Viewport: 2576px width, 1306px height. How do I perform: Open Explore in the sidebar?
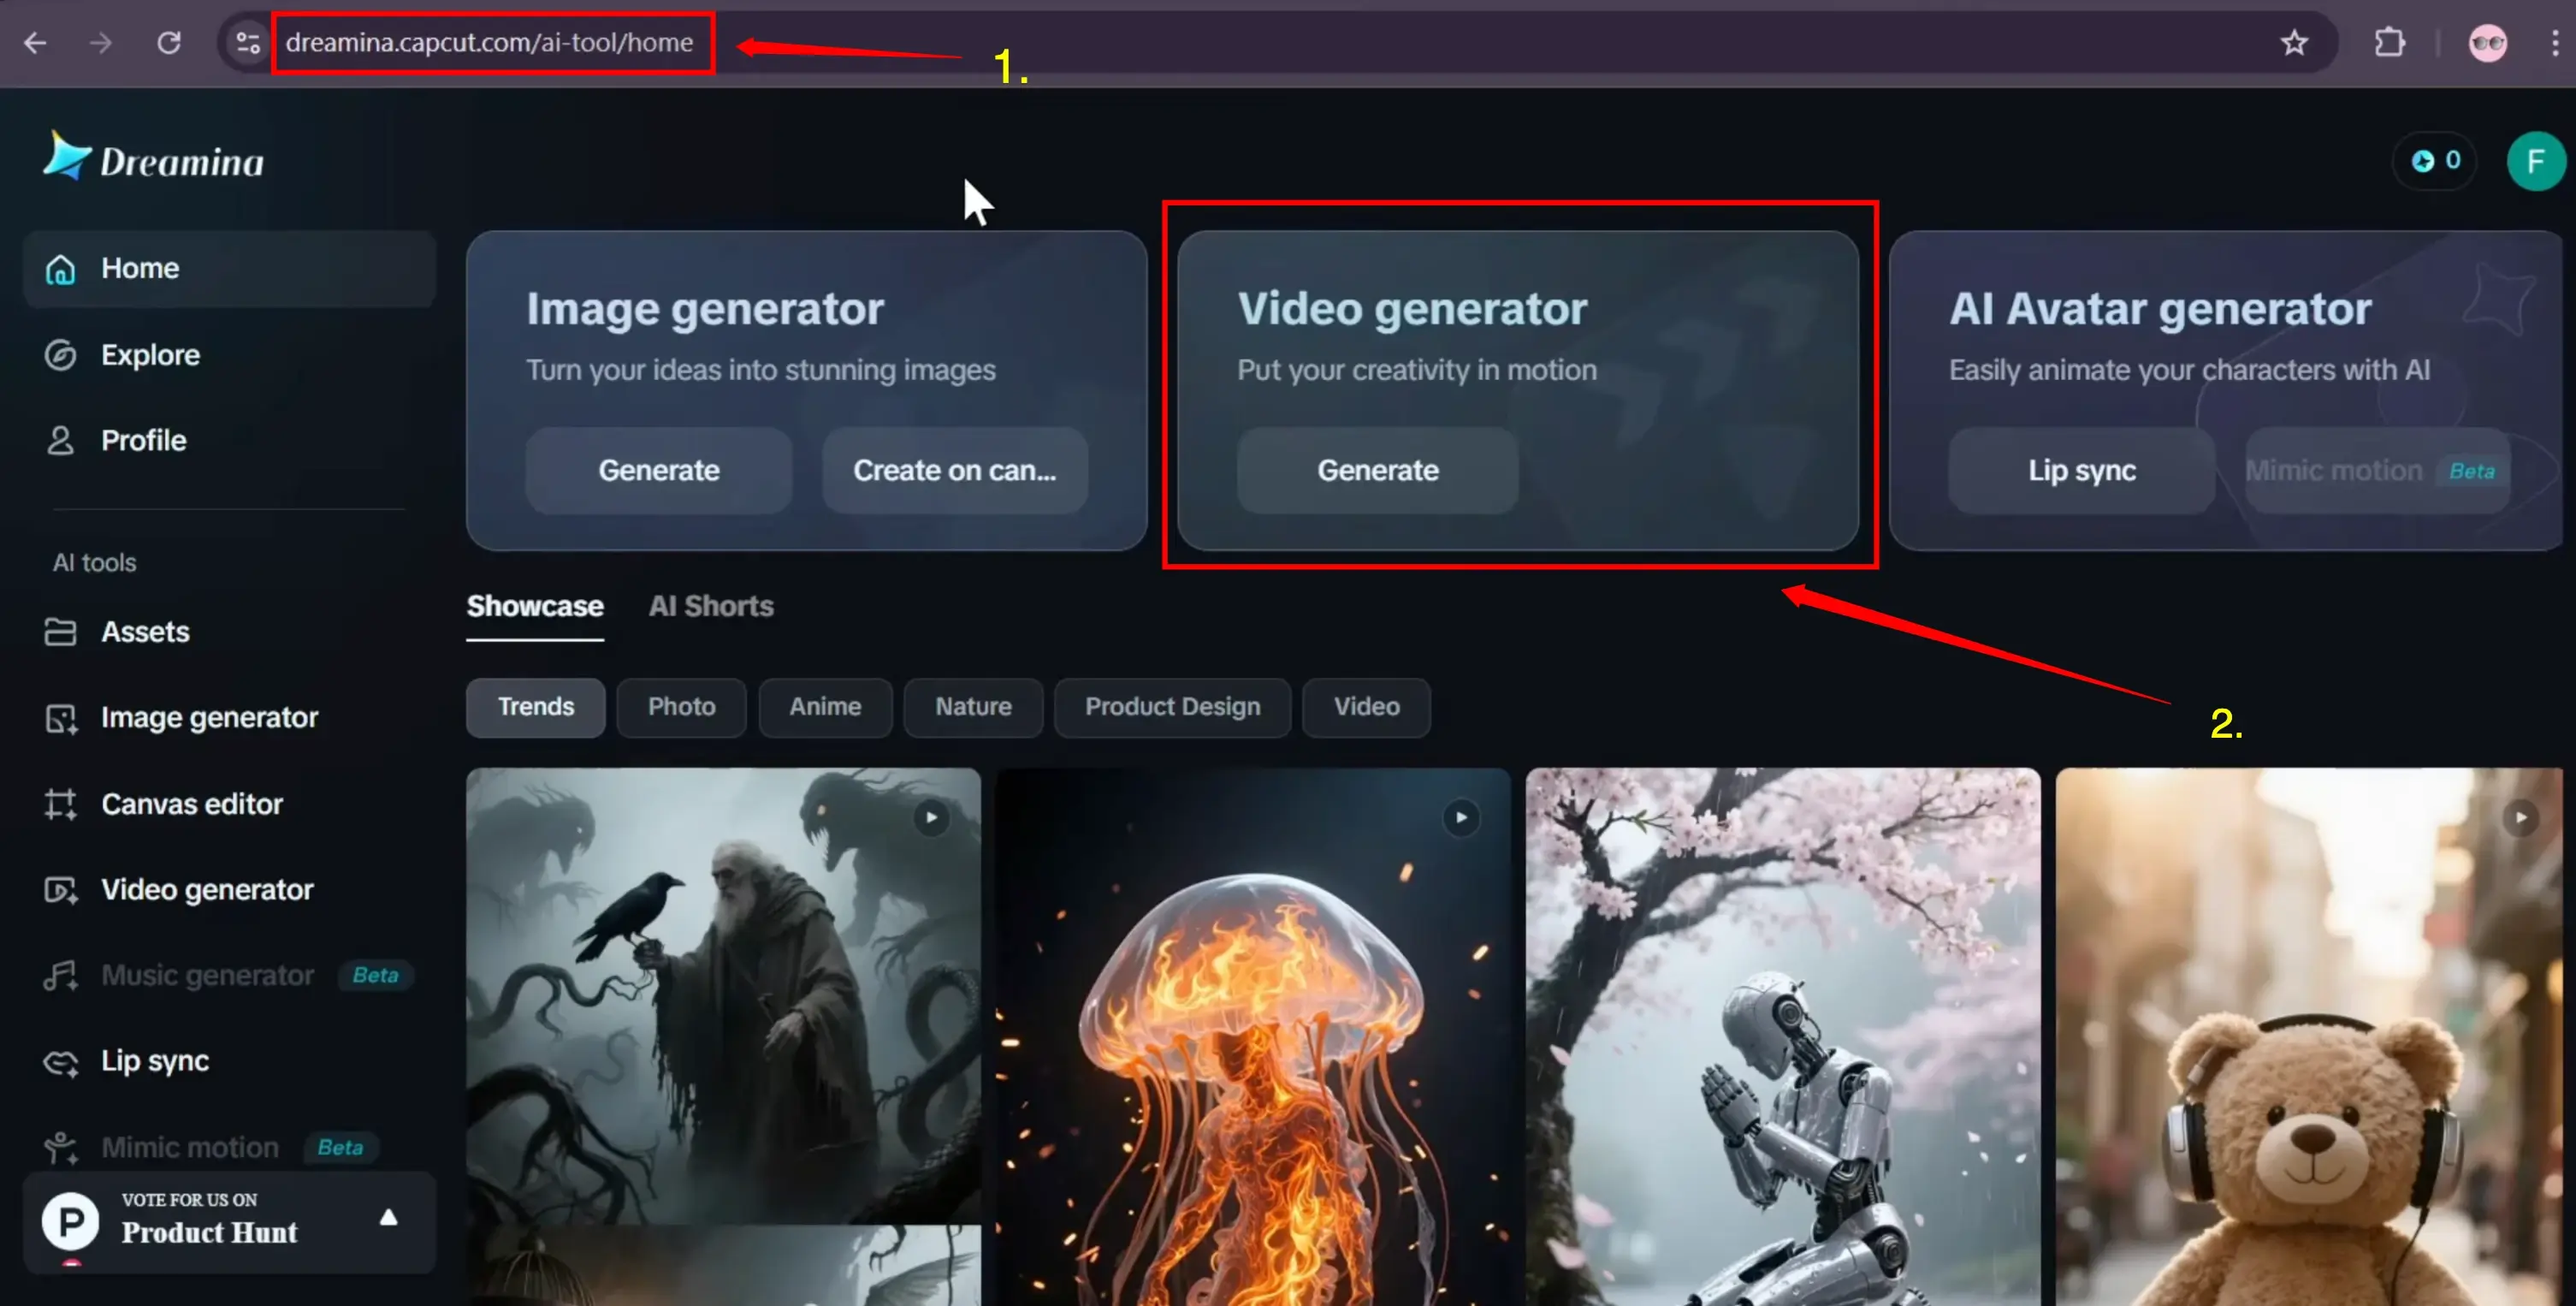(230, 355)
